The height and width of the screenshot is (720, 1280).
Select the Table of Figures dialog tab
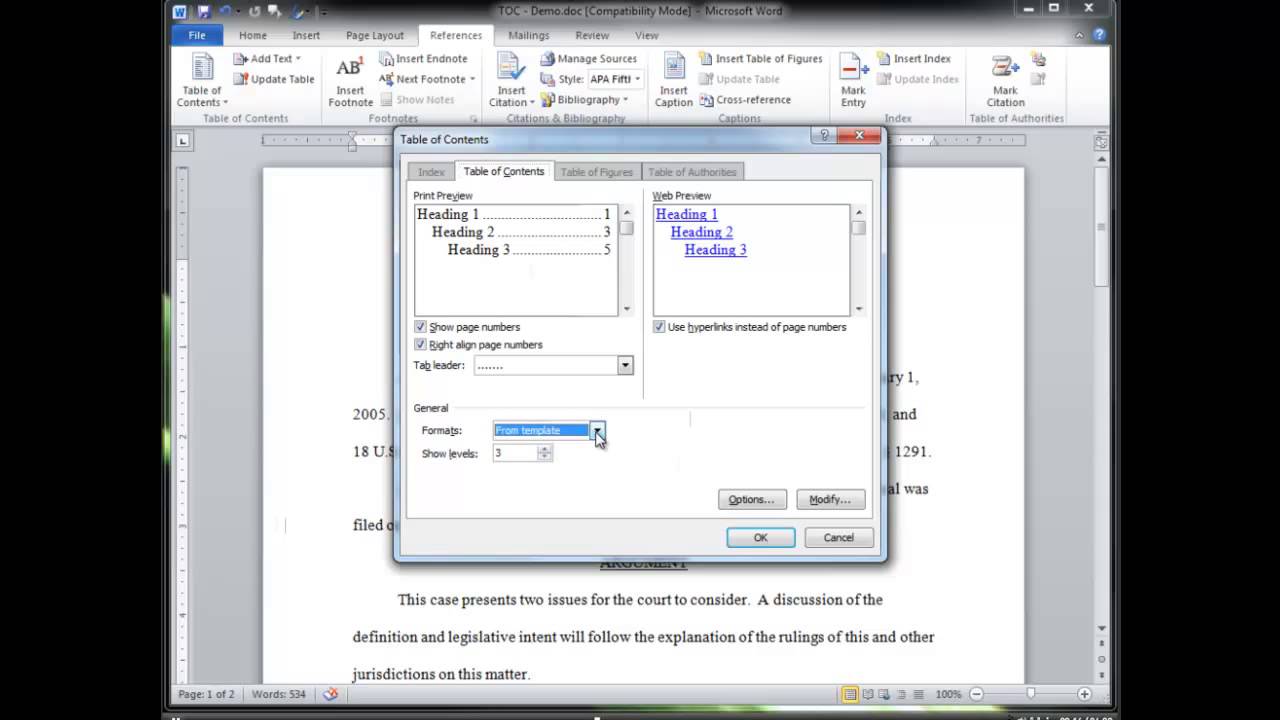point(597,172)
